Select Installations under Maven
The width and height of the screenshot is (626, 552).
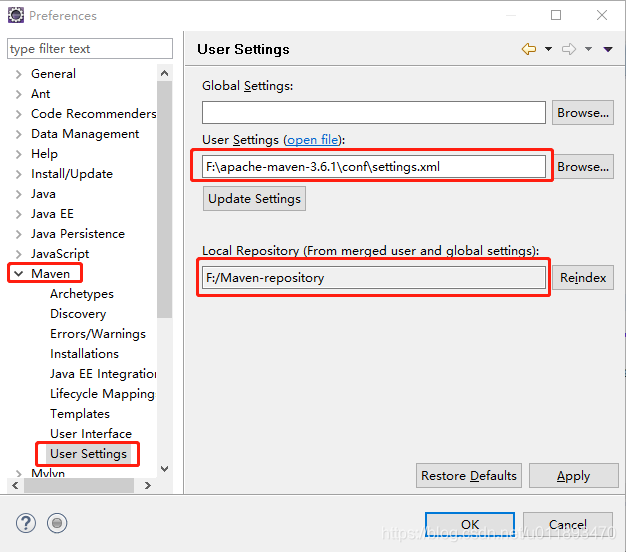click(x=84, y=354)
